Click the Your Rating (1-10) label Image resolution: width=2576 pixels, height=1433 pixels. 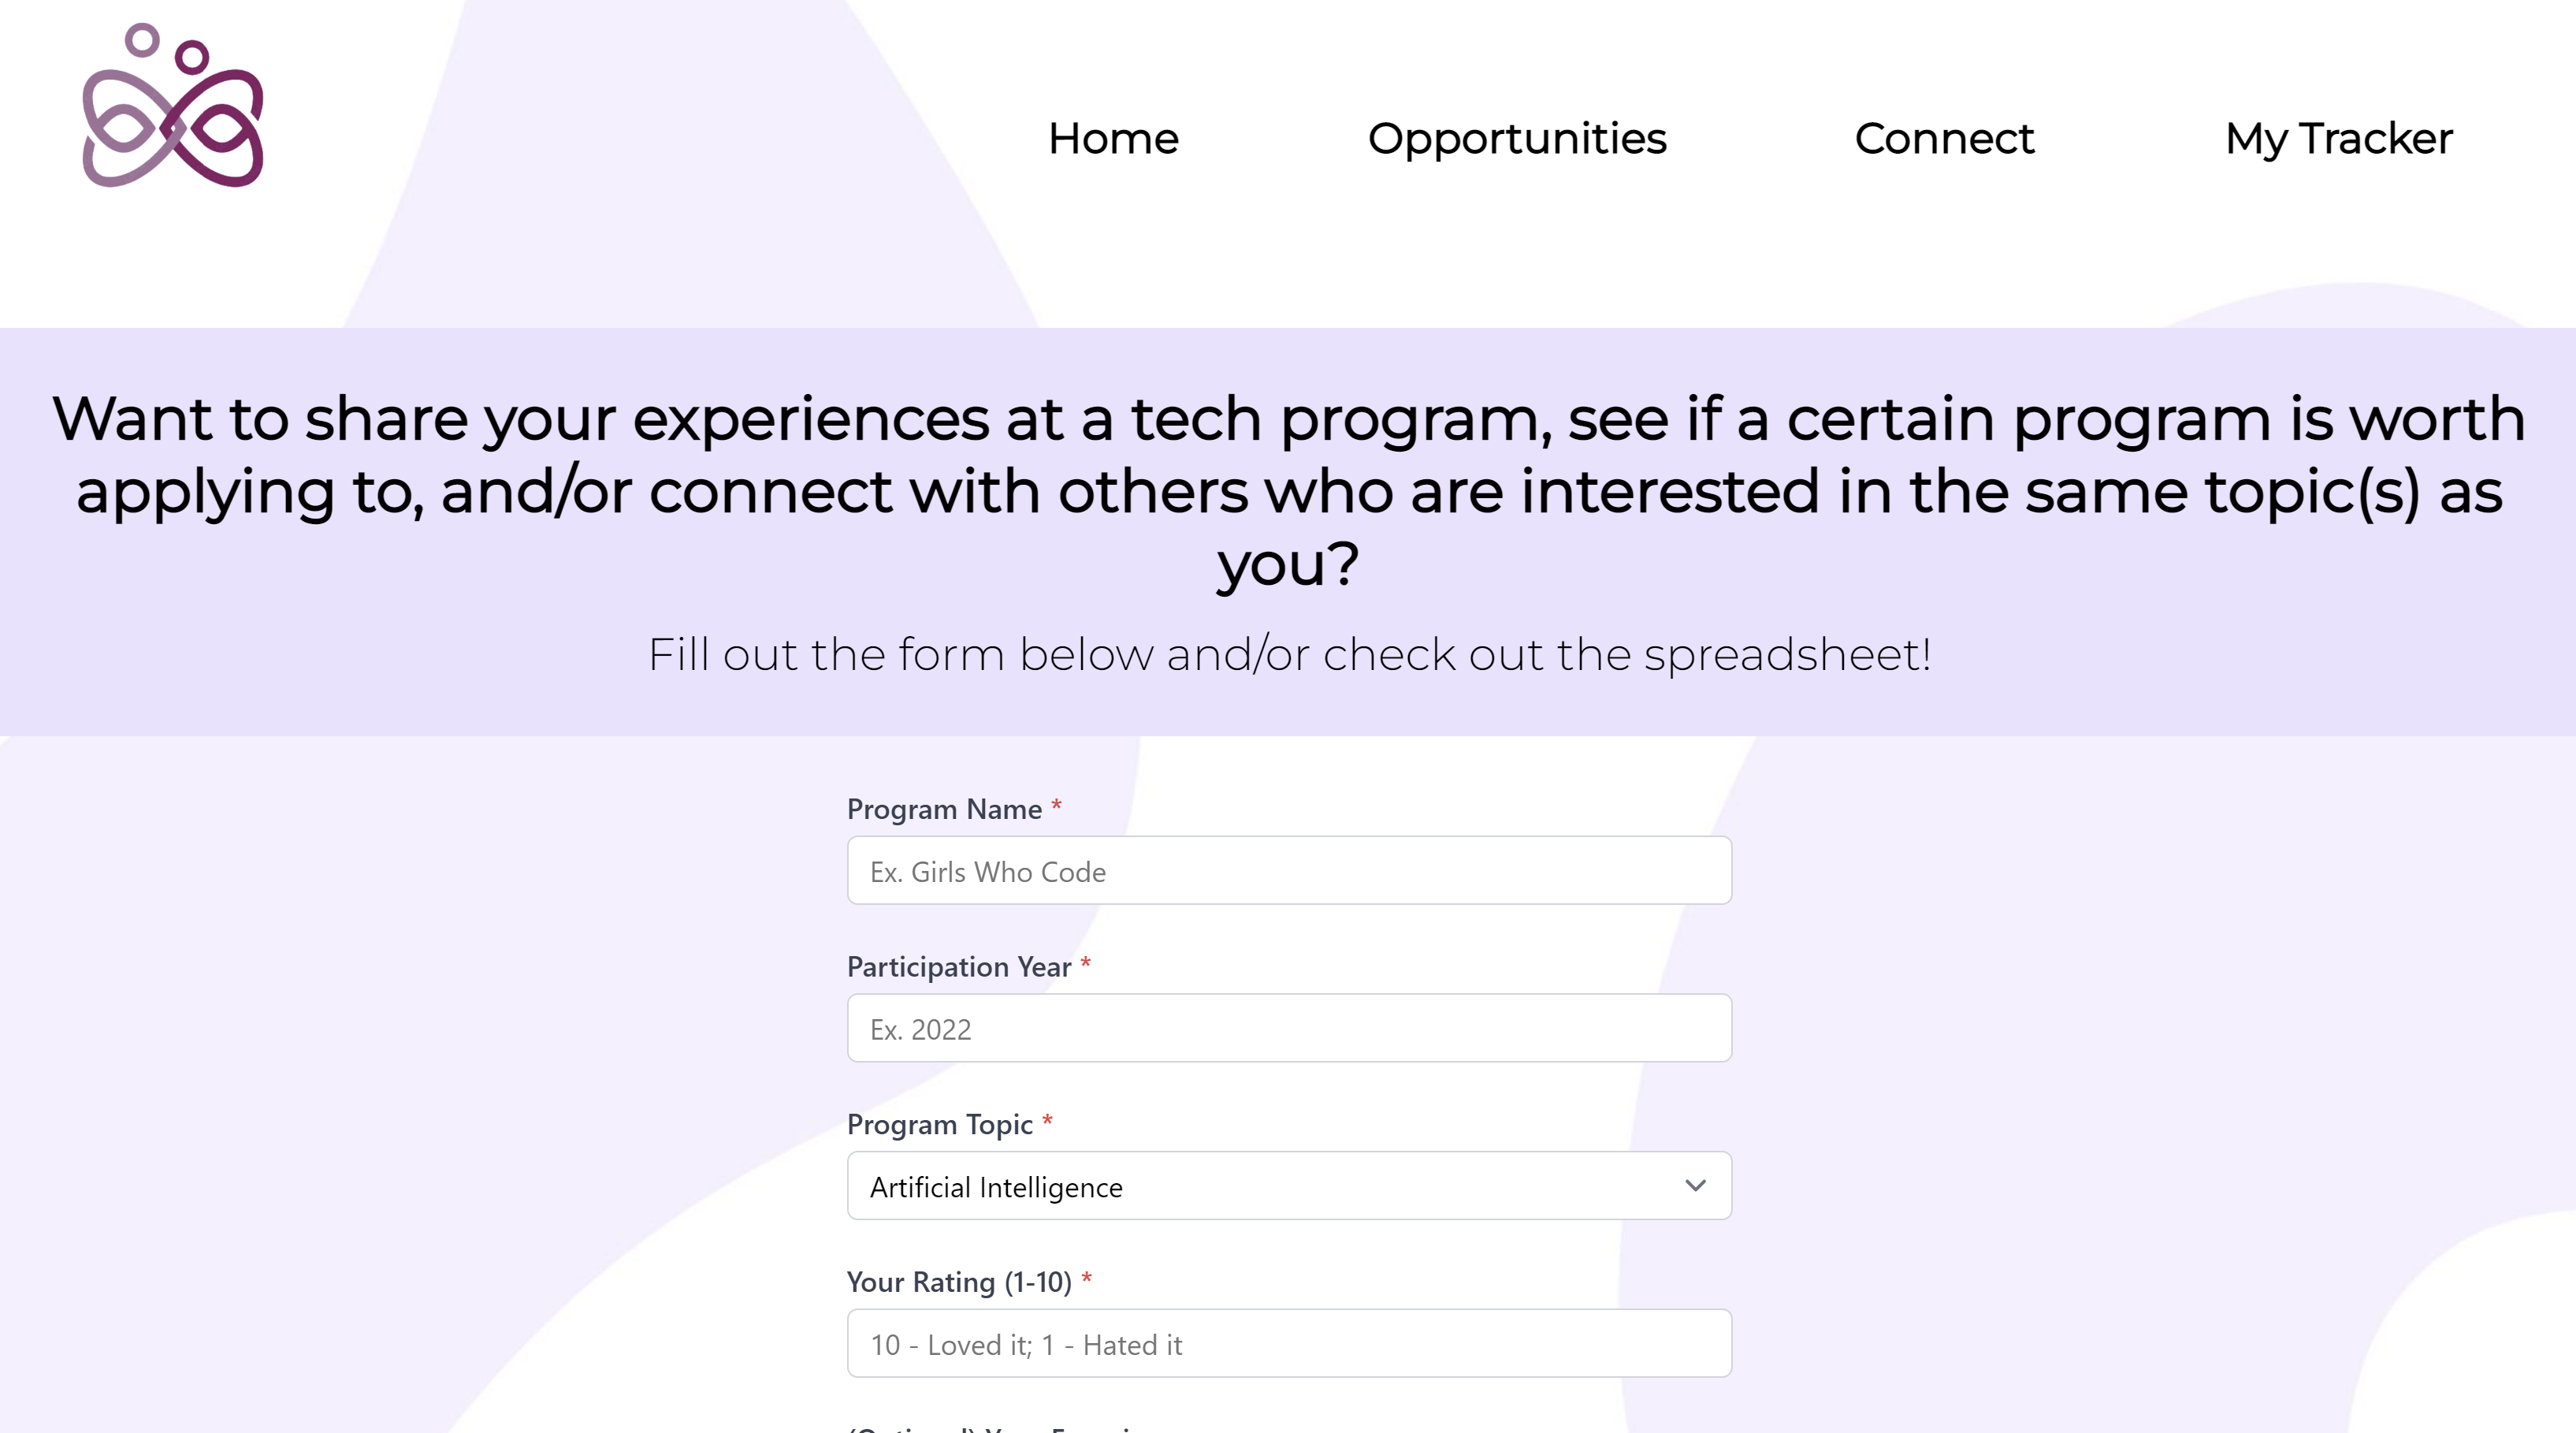point(959,1281)
